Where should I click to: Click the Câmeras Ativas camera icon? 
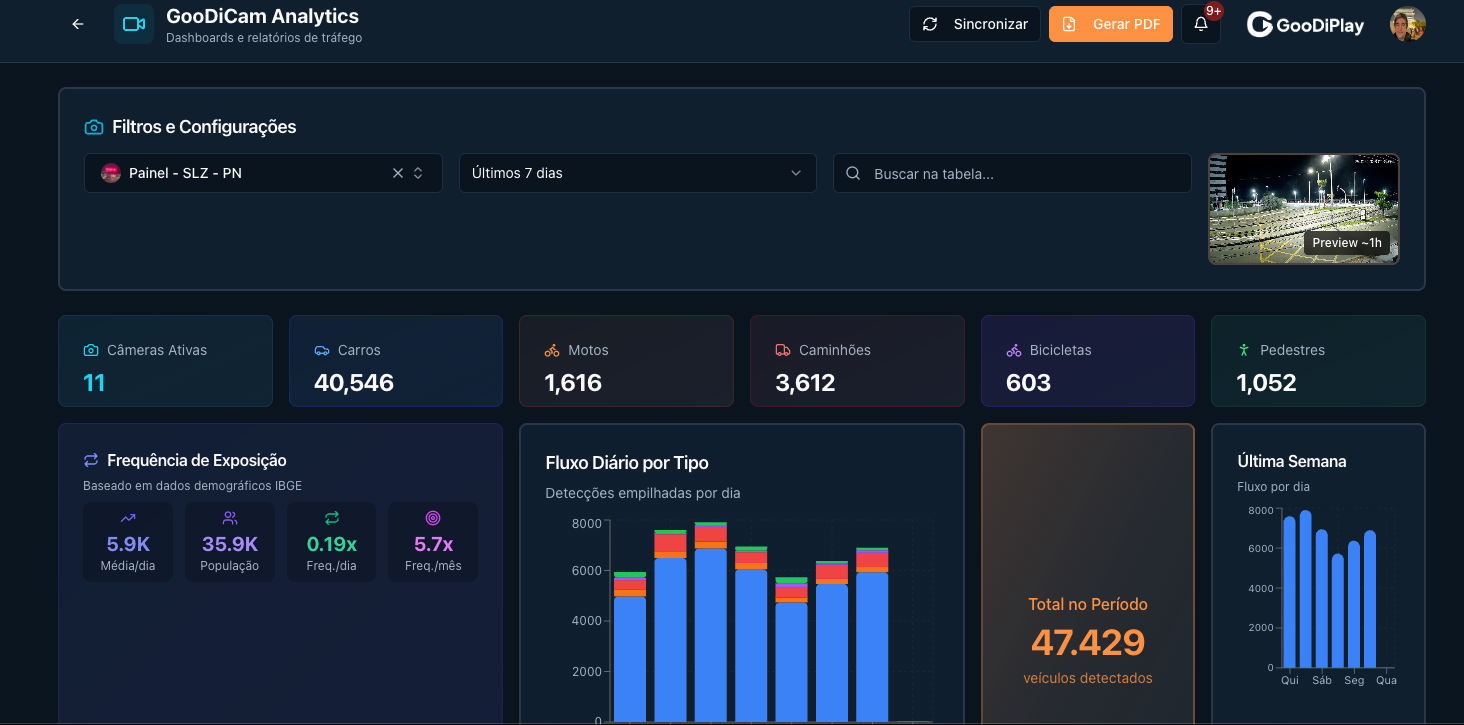[91, 350]
